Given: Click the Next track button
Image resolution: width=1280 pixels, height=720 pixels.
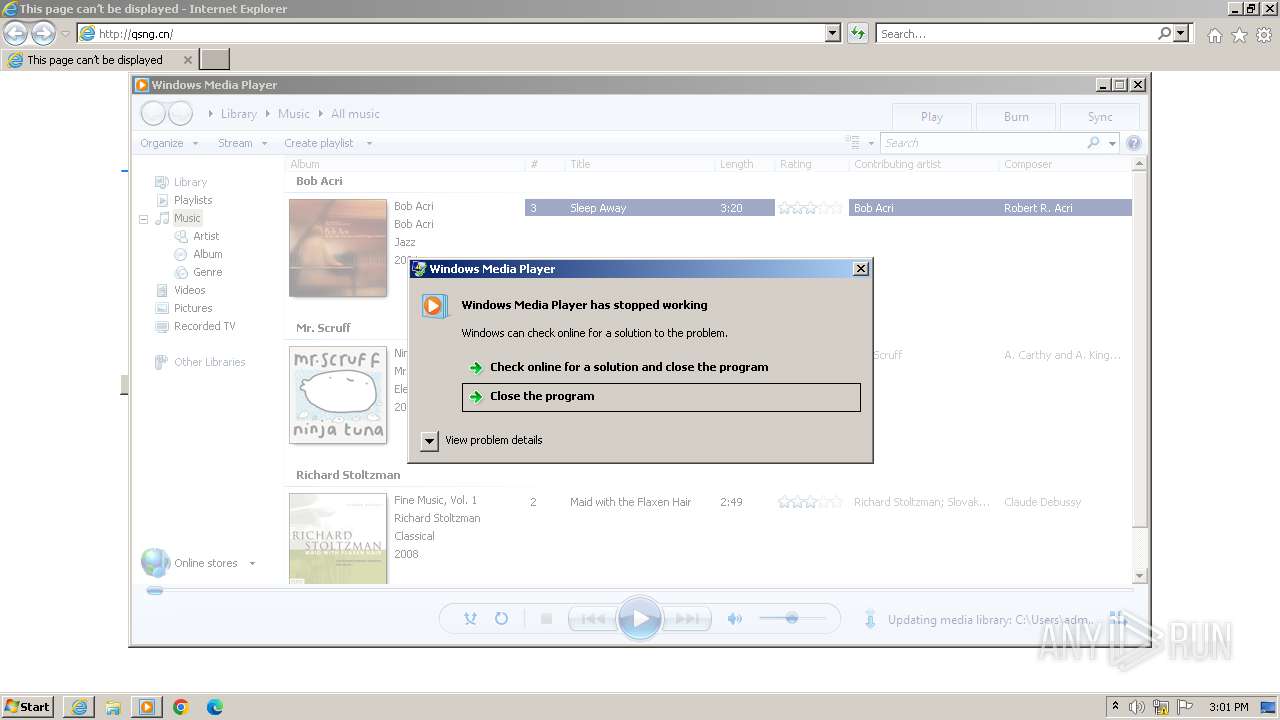Looking at the screenshot, I should coord(687,619).
